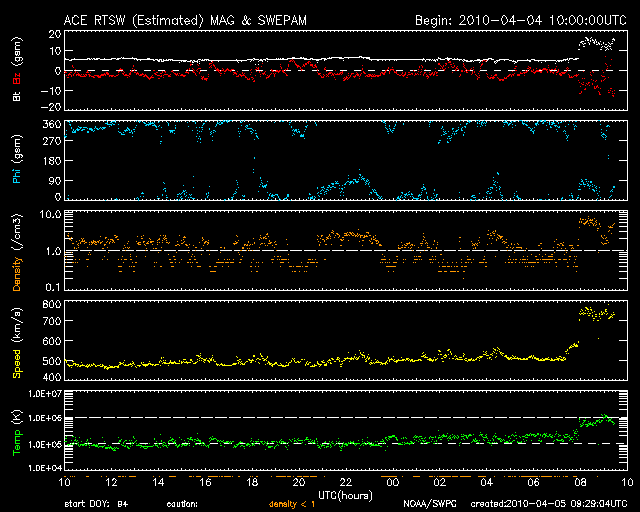Click the UTC(hours) x-axis label
Image resolution: width=640 pixels, height=512 pixels.
(348, 495)
